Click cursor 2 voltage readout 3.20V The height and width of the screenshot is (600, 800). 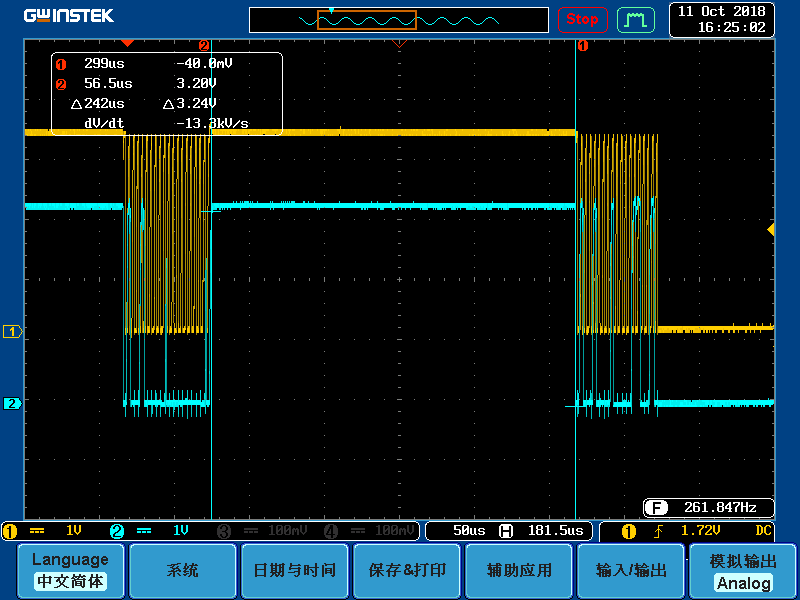point(196,83)
